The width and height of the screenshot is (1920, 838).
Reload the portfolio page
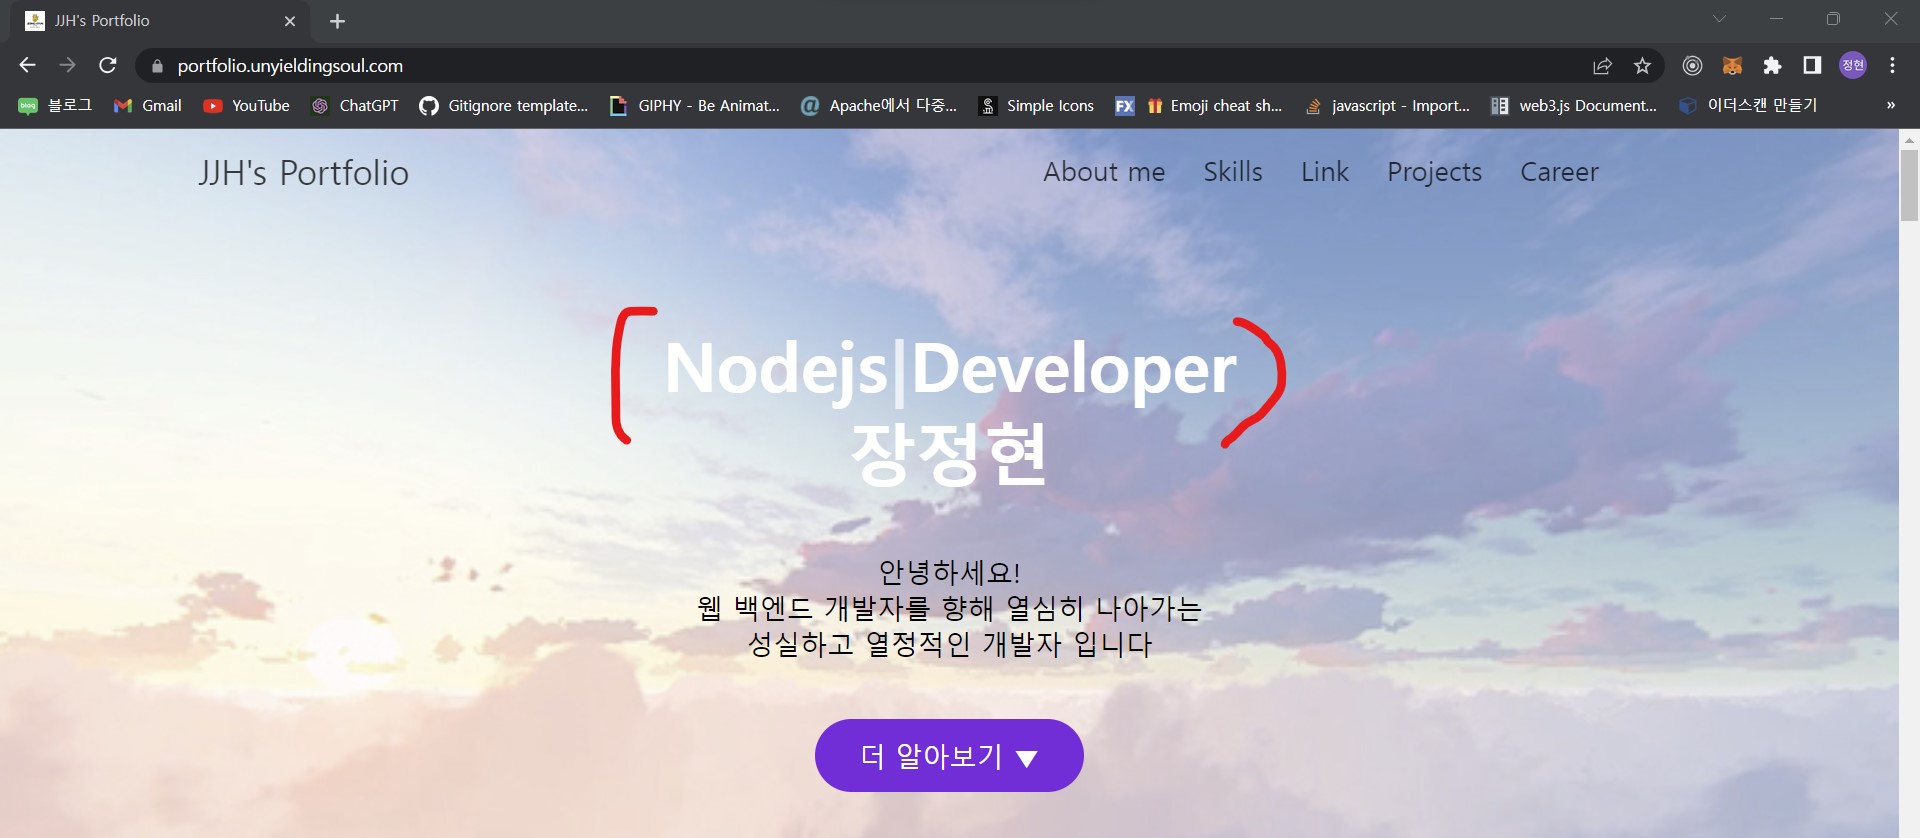coord(108,65)
